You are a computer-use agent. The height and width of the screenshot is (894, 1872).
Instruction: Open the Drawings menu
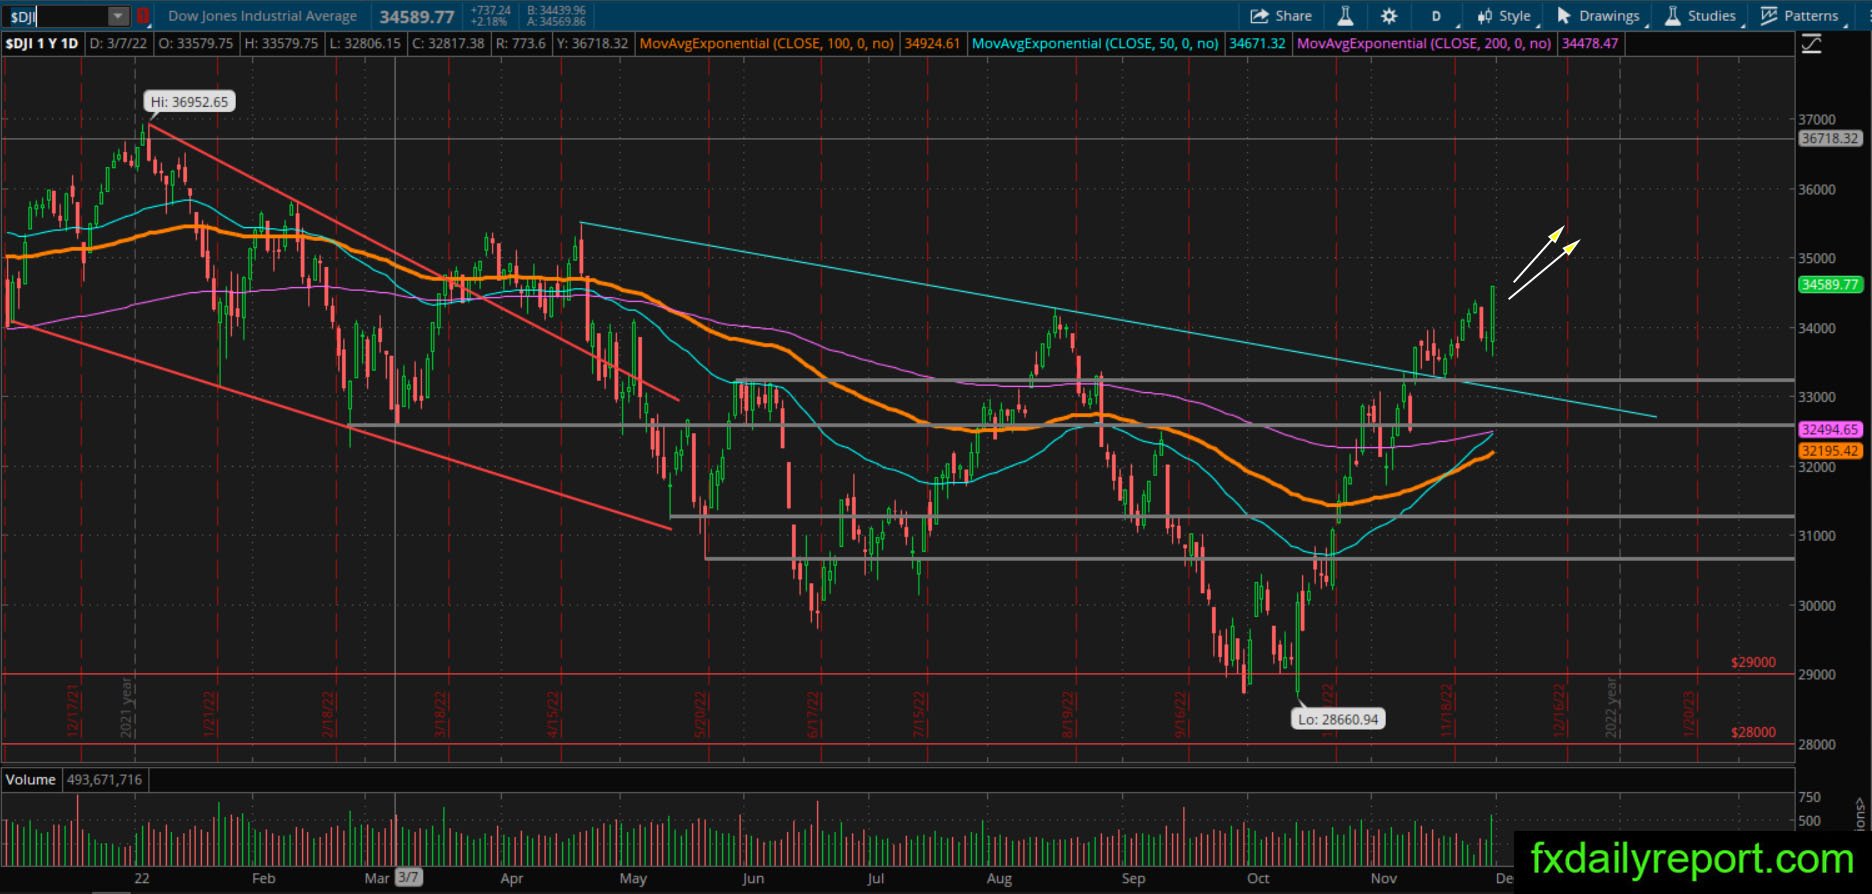(x=1599, y=16)
